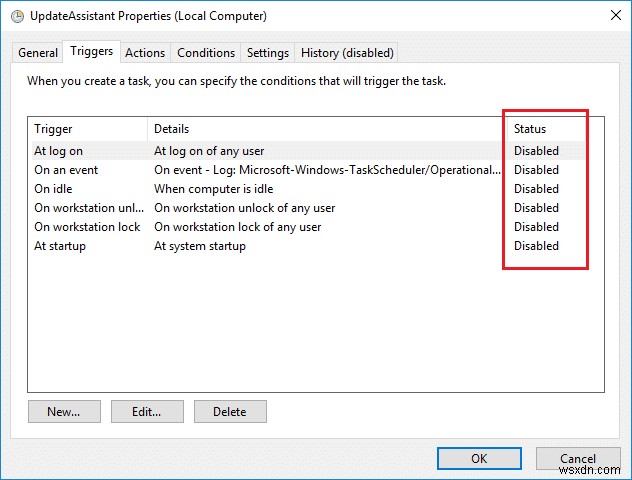Open the History (disabled) tab

tap(347, 53)
